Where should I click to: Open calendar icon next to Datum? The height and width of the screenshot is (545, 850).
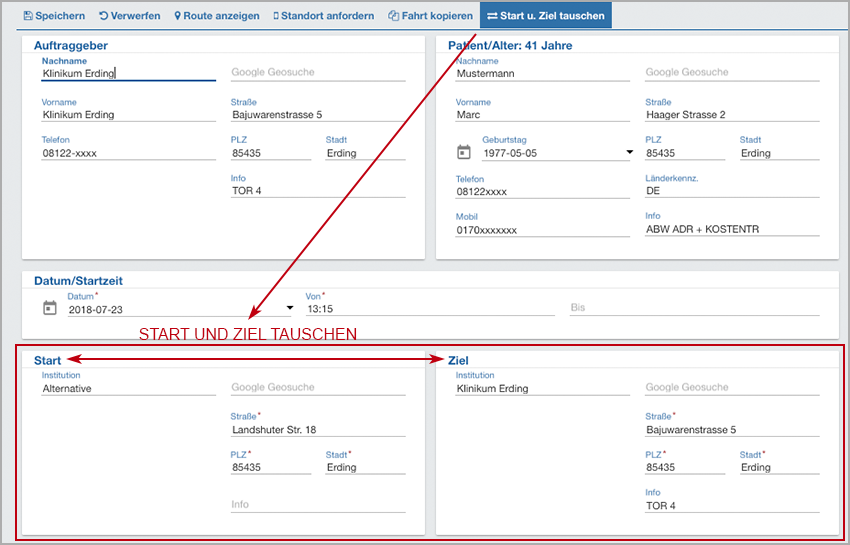(50, 309)
